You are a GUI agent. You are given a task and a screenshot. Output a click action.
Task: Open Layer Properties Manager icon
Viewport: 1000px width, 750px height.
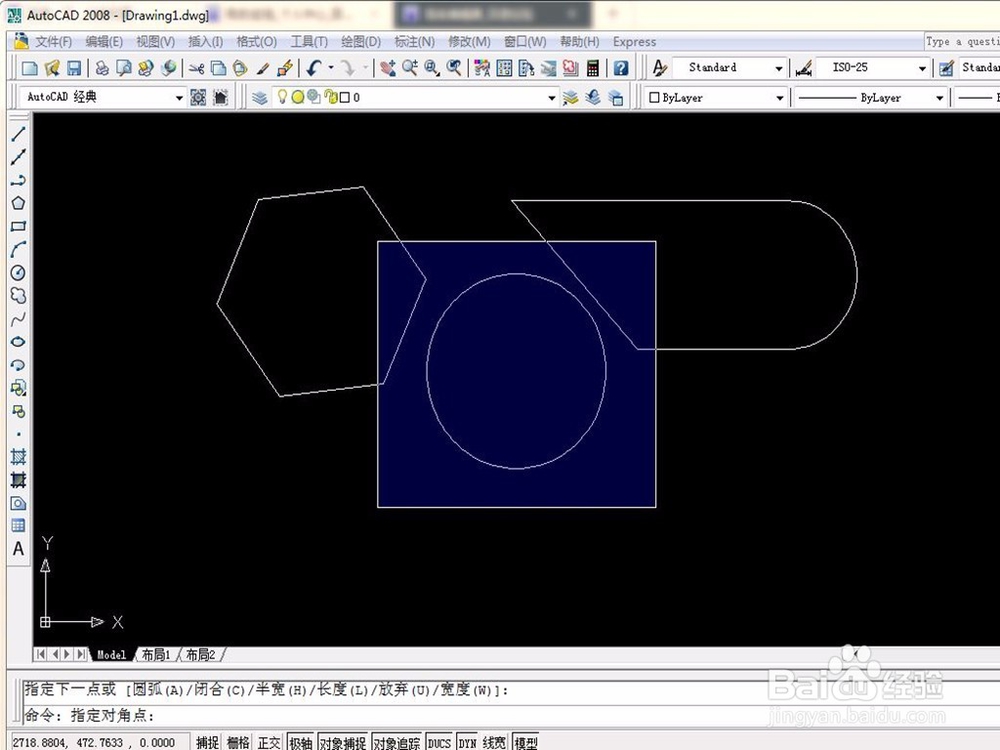point(260,98)
